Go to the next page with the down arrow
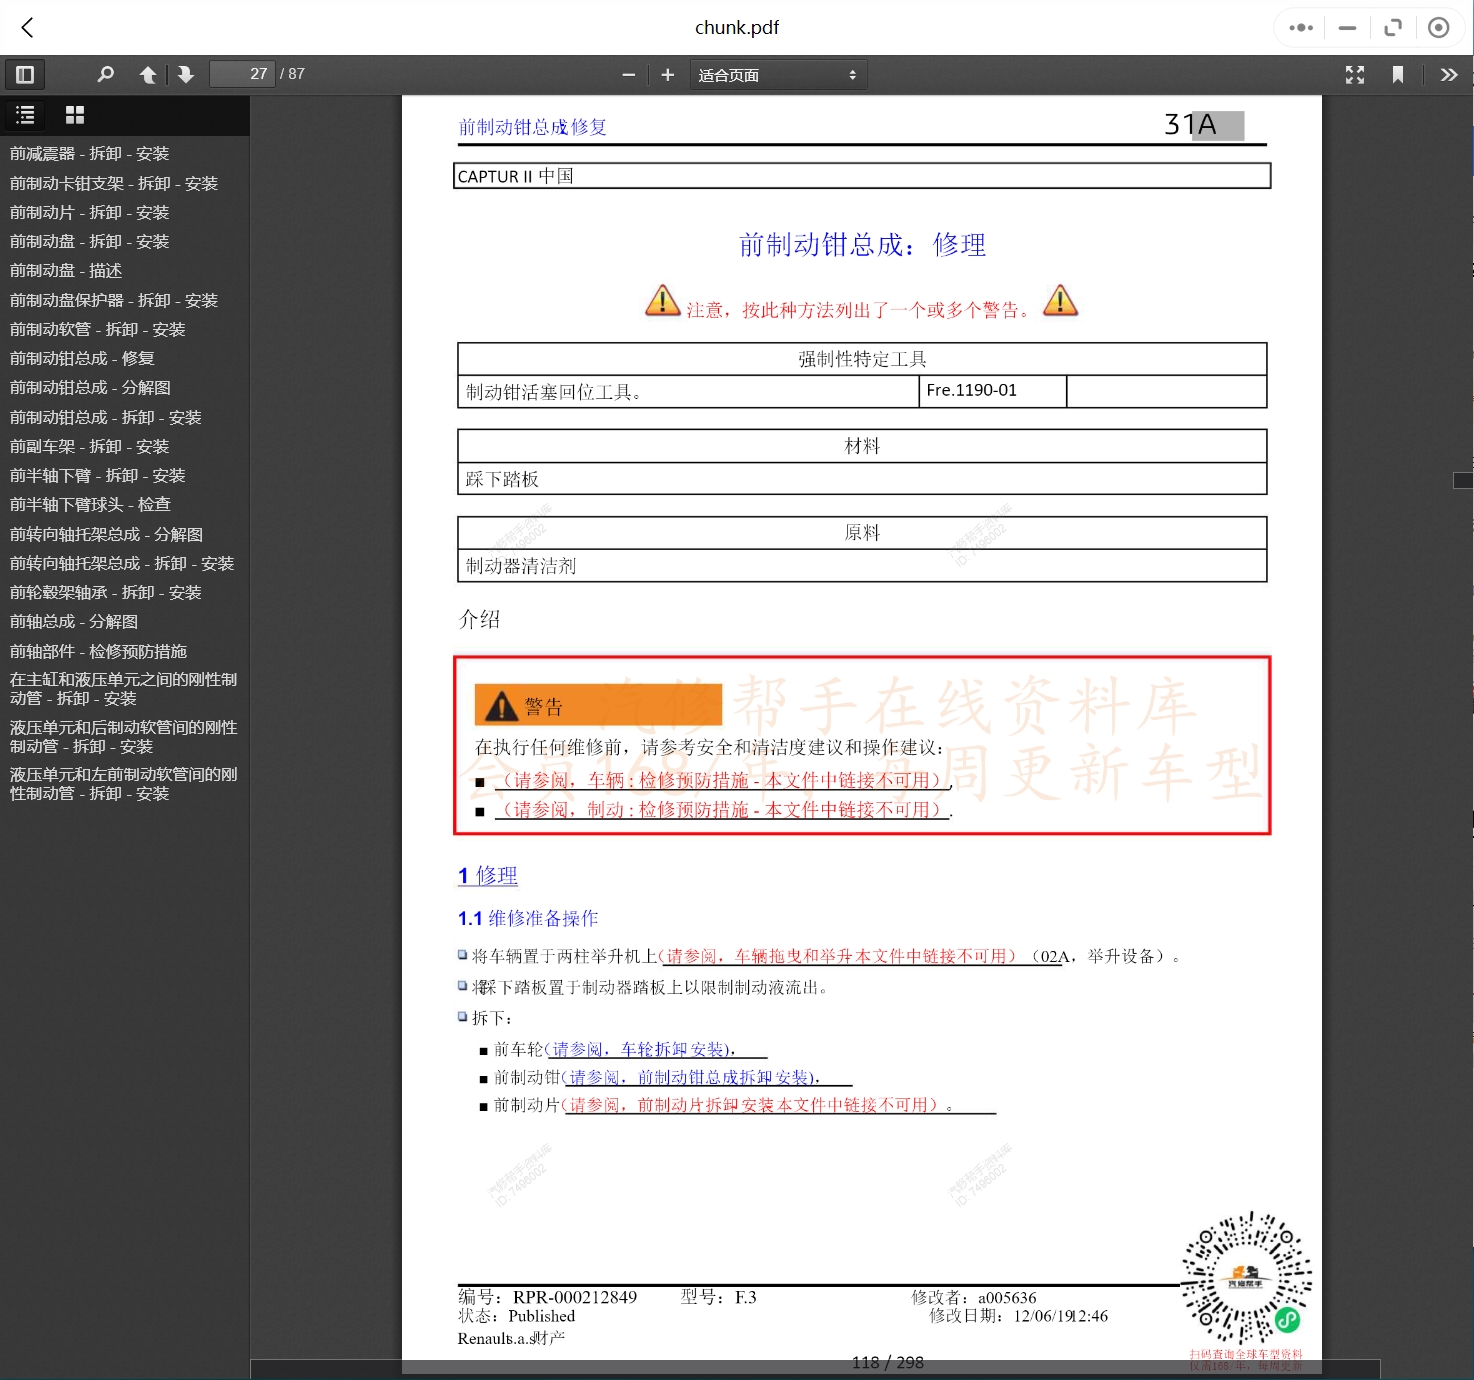 [x=186, y=74]
